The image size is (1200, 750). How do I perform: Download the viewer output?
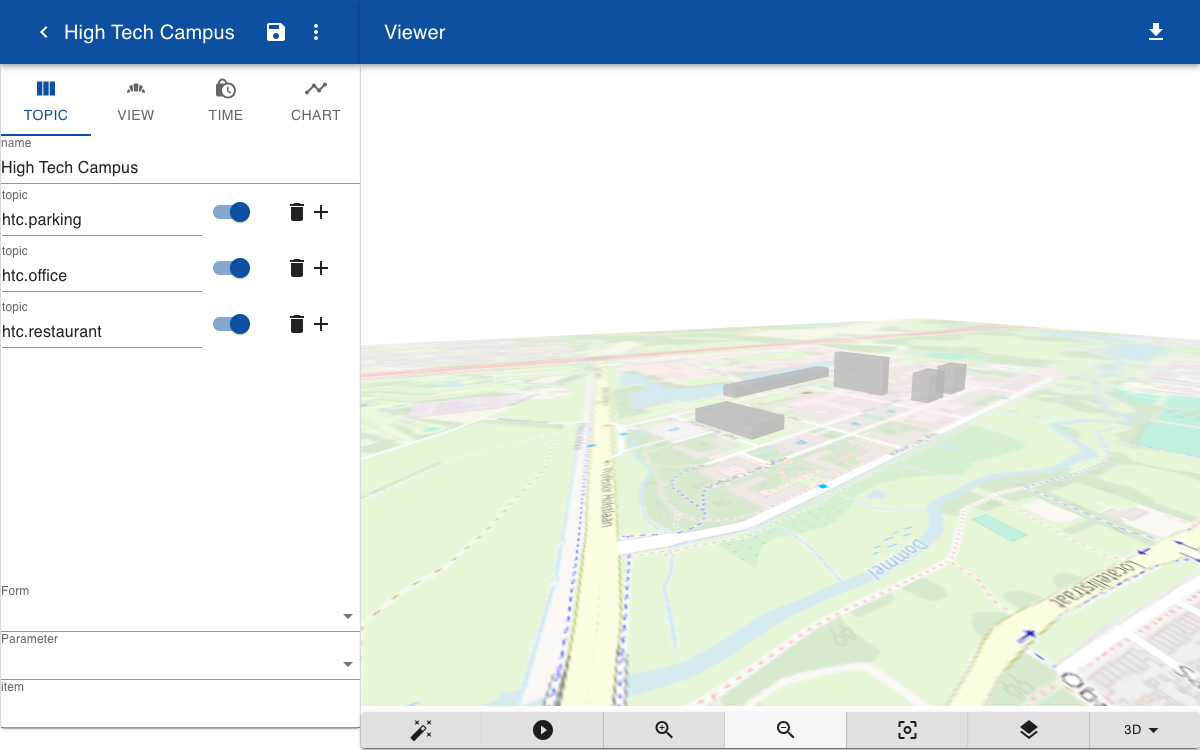[x=1156, y=32]
